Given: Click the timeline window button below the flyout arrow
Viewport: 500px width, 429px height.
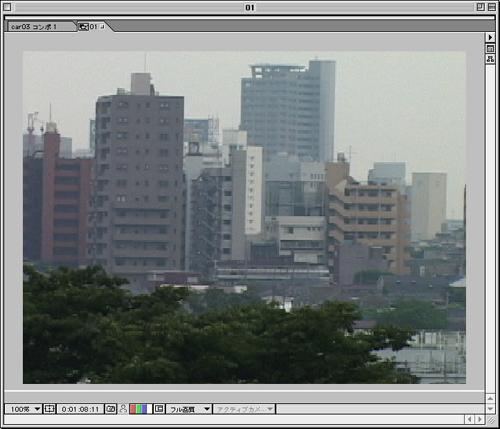Looking at the screenshot, I should coord(490,49).
